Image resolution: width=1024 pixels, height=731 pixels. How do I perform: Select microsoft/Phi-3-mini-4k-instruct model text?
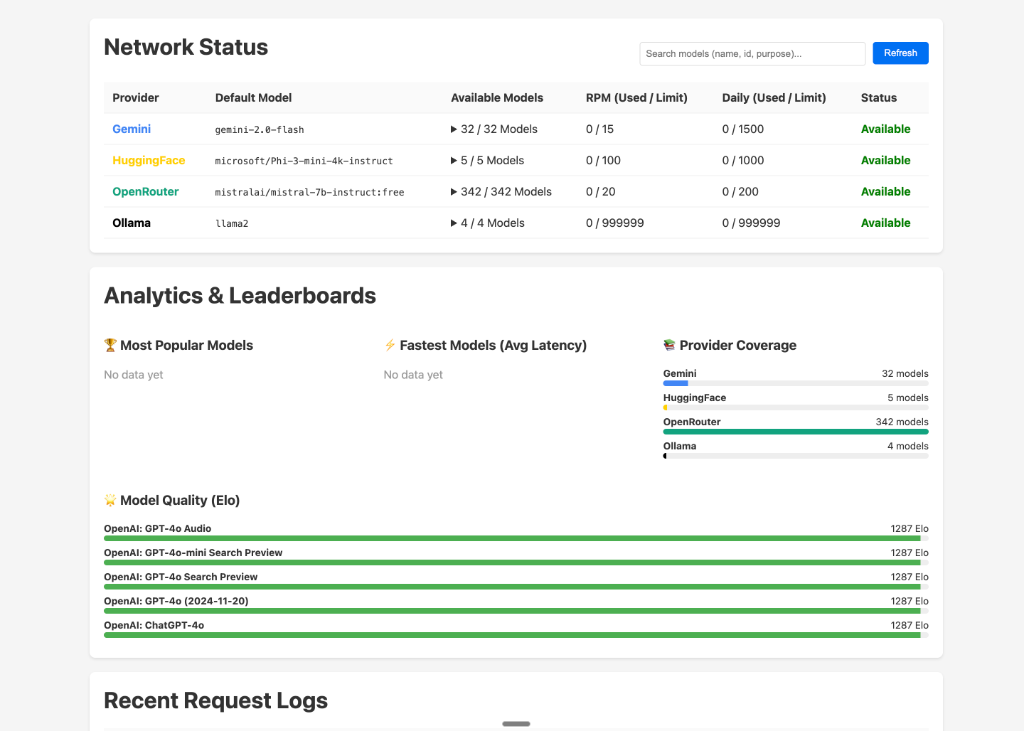[304, 161]
